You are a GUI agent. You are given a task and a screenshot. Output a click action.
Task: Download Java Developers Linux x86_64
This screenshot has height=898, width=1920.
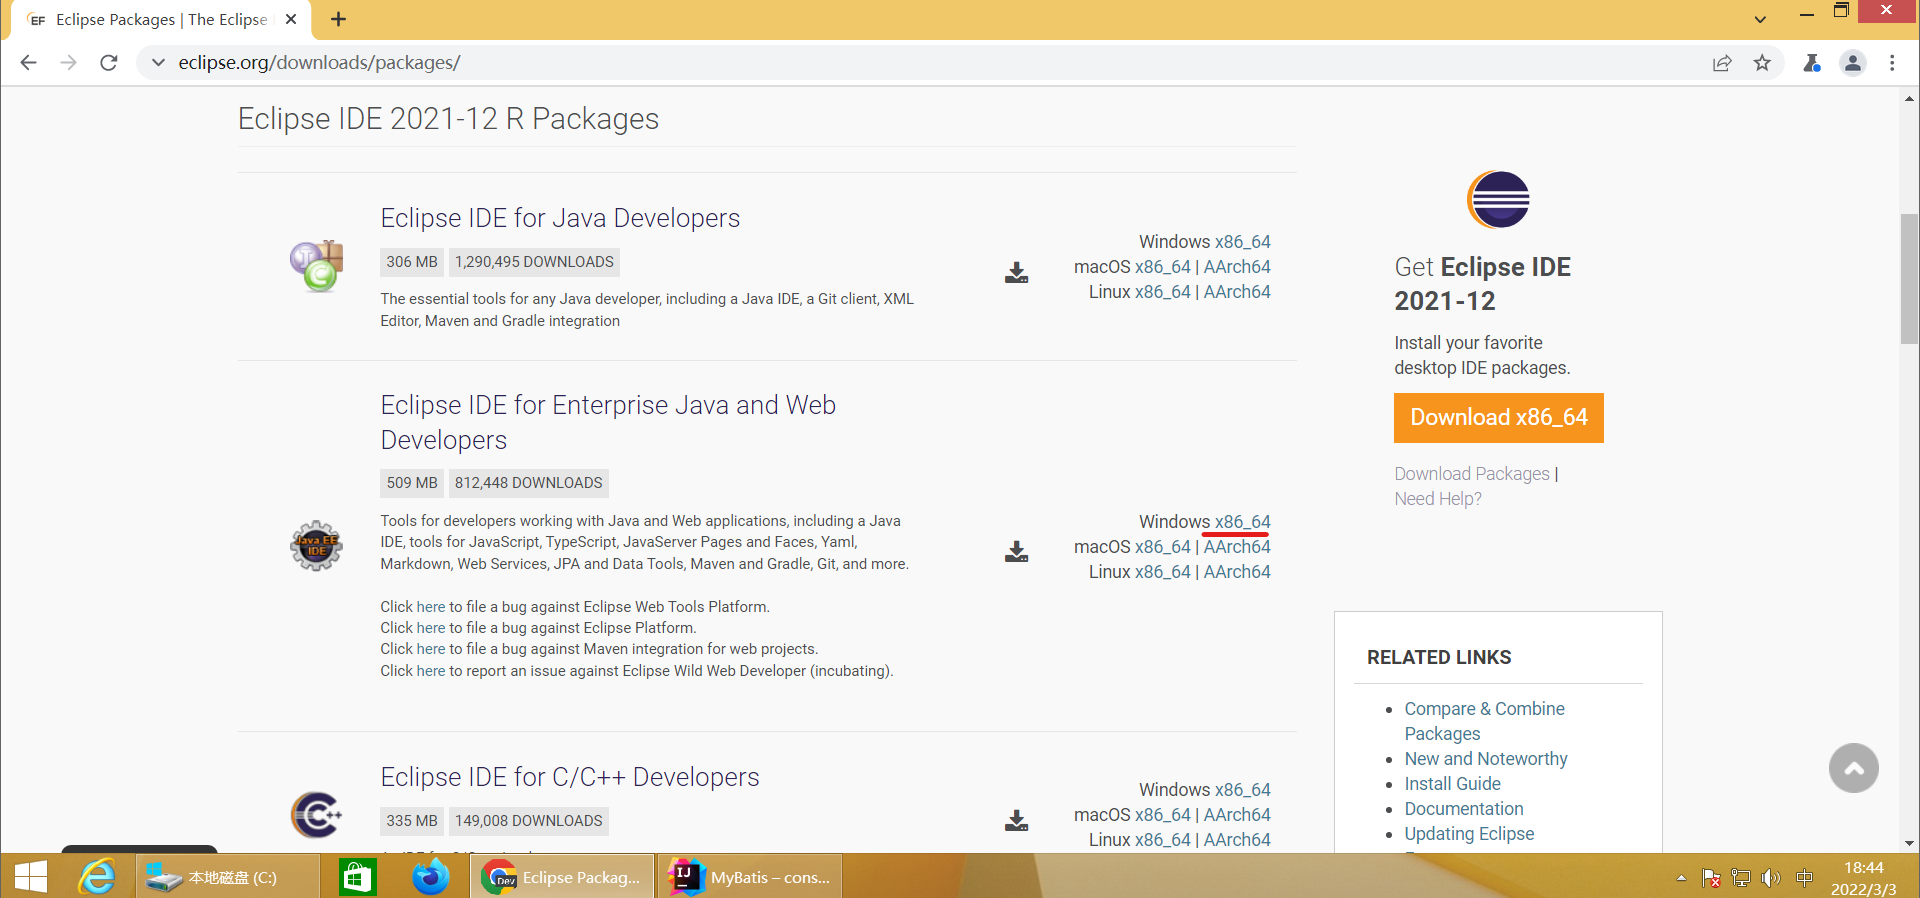(1162, 292)
